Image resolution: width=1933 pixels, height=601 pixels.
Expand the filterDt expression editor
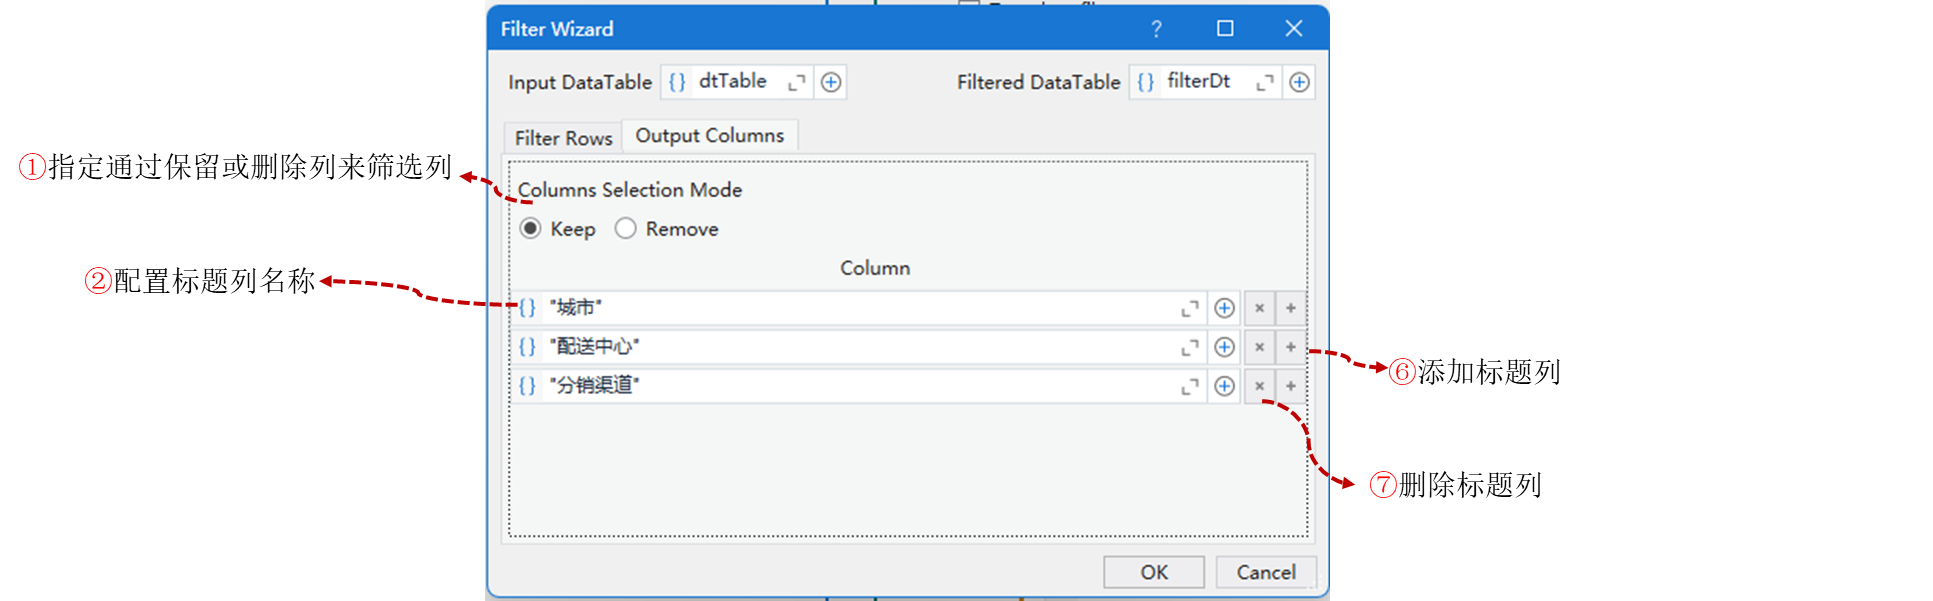[1265, 83]
